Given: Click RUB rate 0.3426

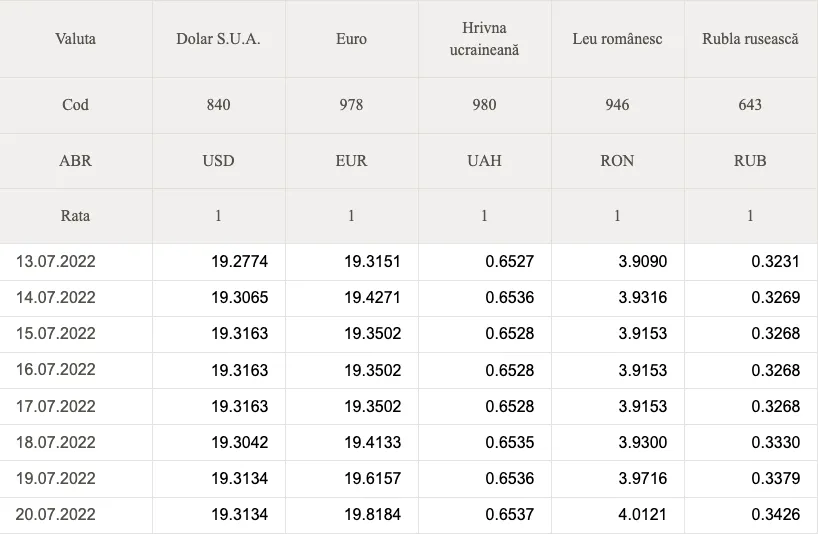Looking at the screenshot, I should point(776,514).
